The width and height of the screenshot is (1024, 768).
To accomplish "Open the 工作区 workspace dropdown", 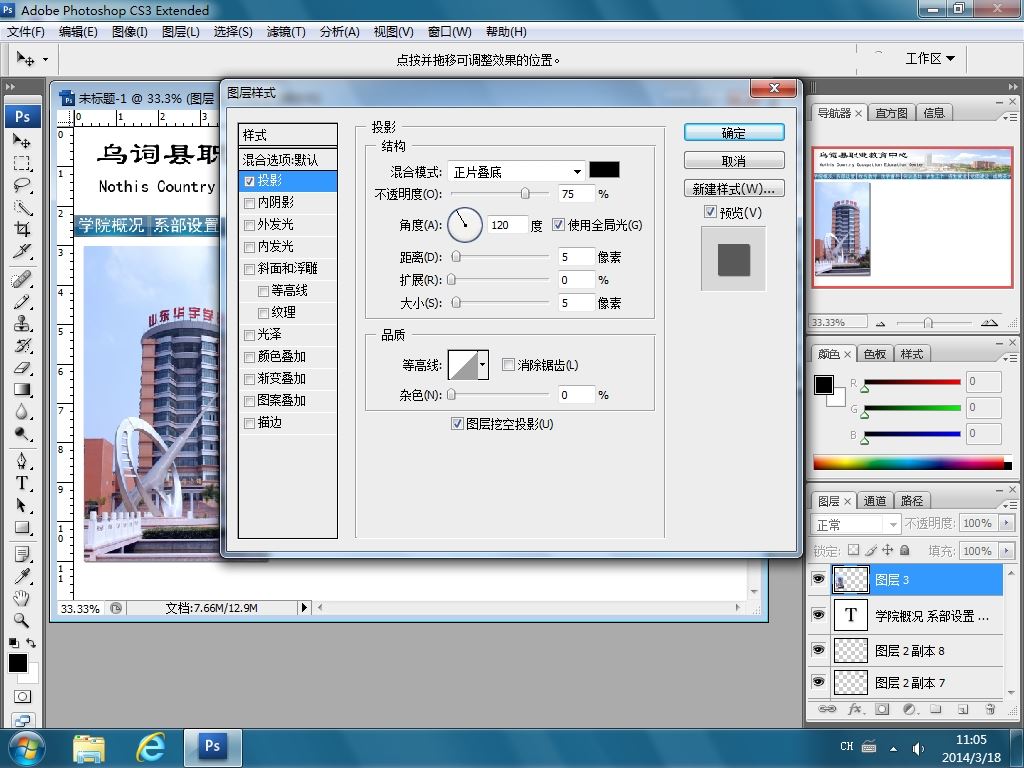I will pos(930,59).
